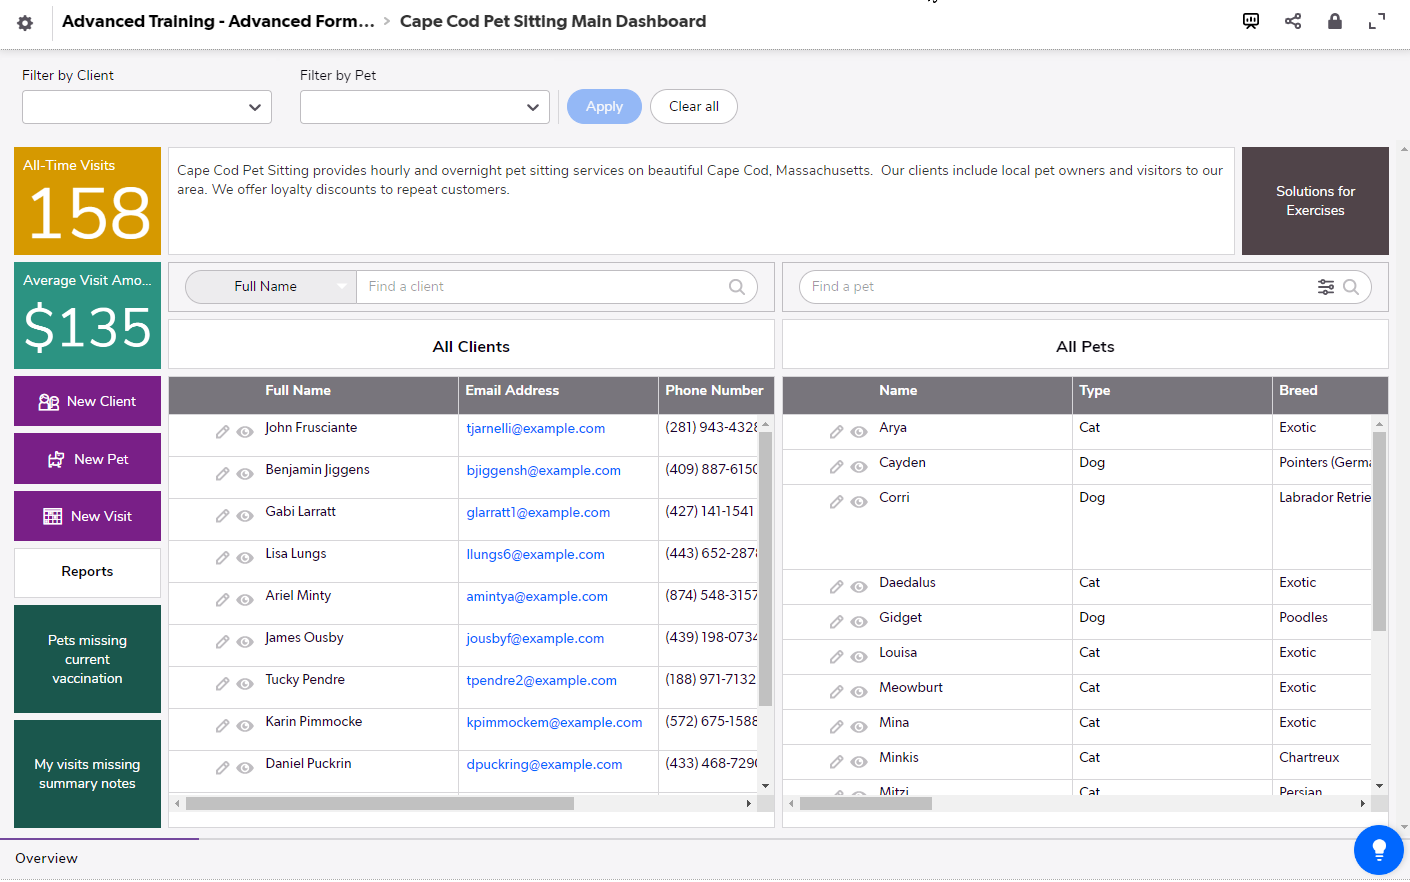Image resolution: width=1410 pixels, height=882 pixels.
Task: View pet Cayden eye icon
Action: click(859, 467)
